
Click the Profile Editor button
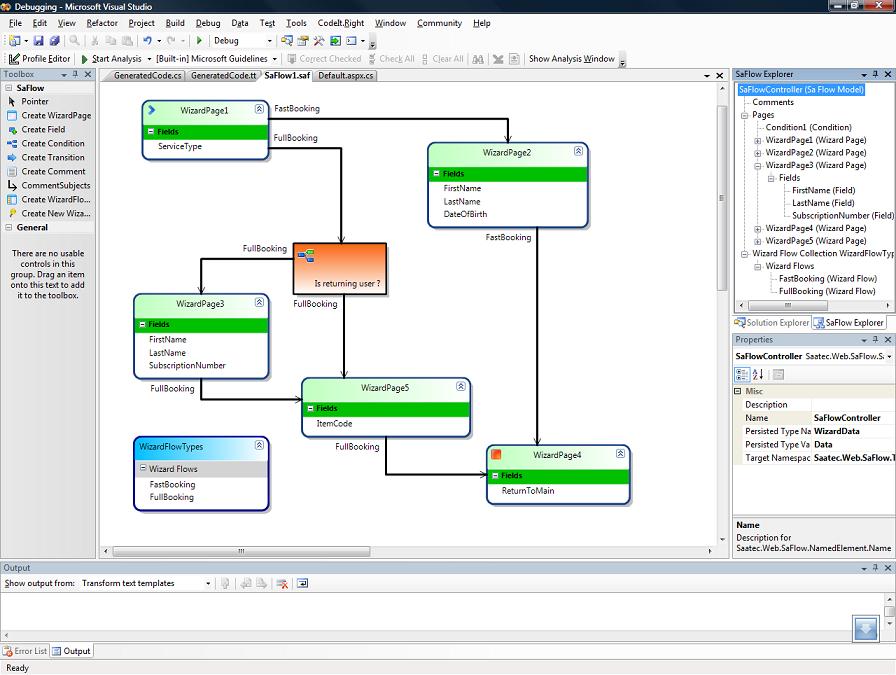coord(40,59)
